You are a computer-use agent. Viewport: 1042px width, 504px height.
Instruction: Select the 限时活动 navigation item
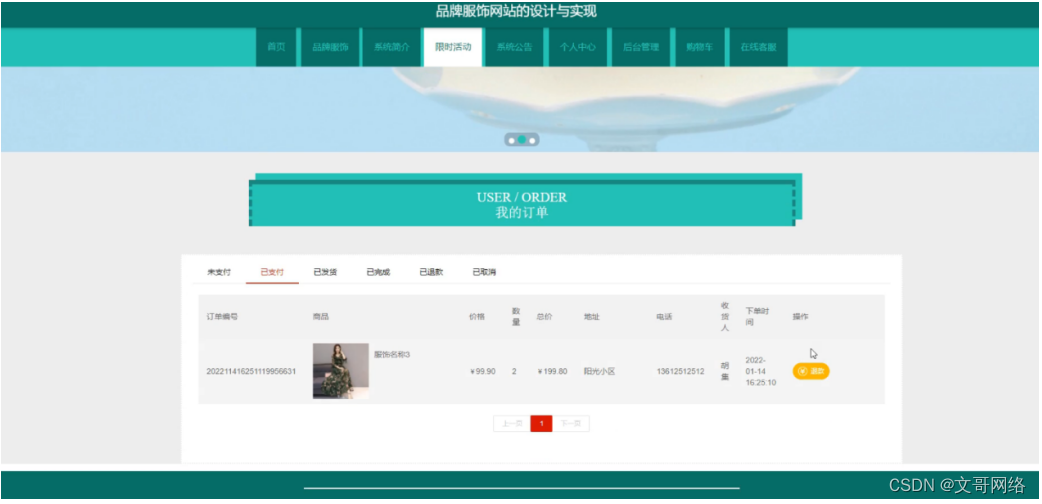coord(453,47)
